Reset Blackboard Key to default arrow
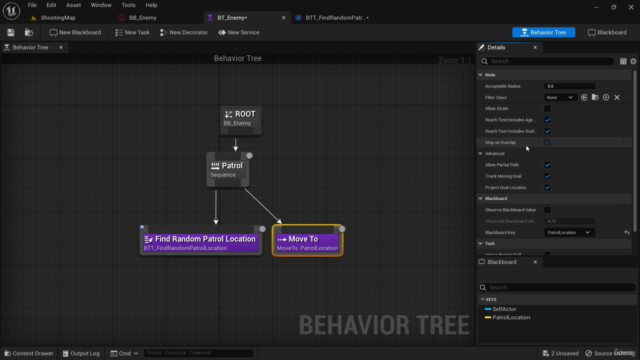 point(627,233)
